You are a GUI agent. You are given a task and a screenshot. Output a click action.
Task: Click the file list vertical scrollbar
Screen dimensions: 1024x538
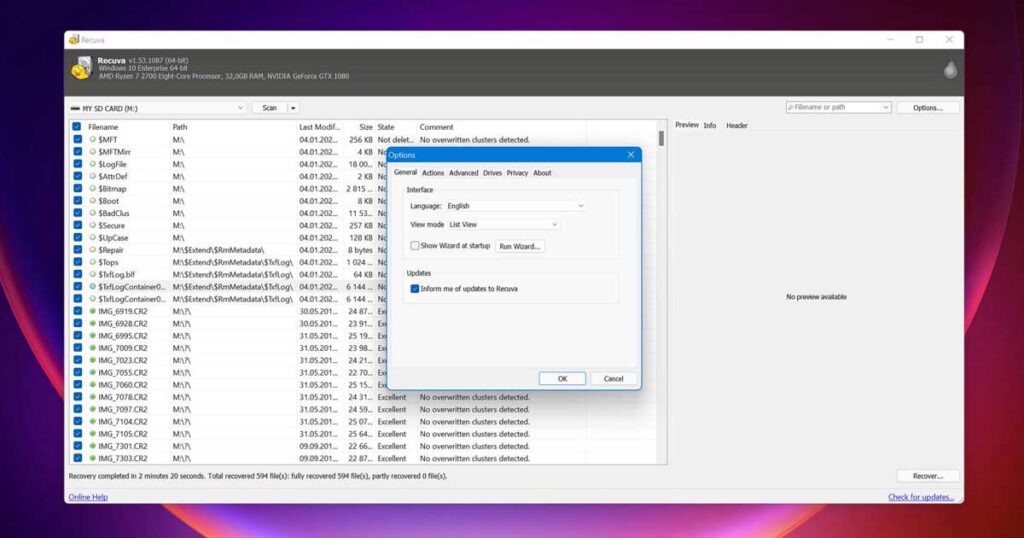[x=660, y=300]
